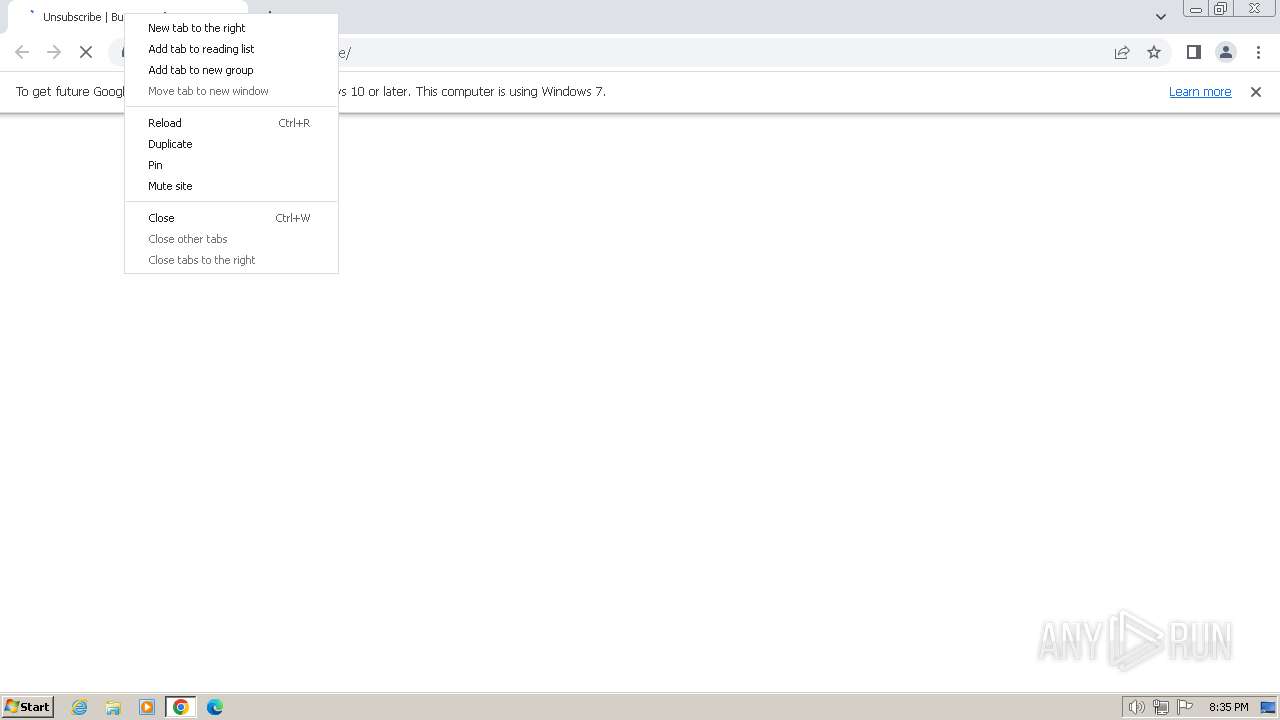Viewport: 1280px width, 720px height.
Task: Switch to Chrome taskbar icon
Action: (x=181, y=707)
